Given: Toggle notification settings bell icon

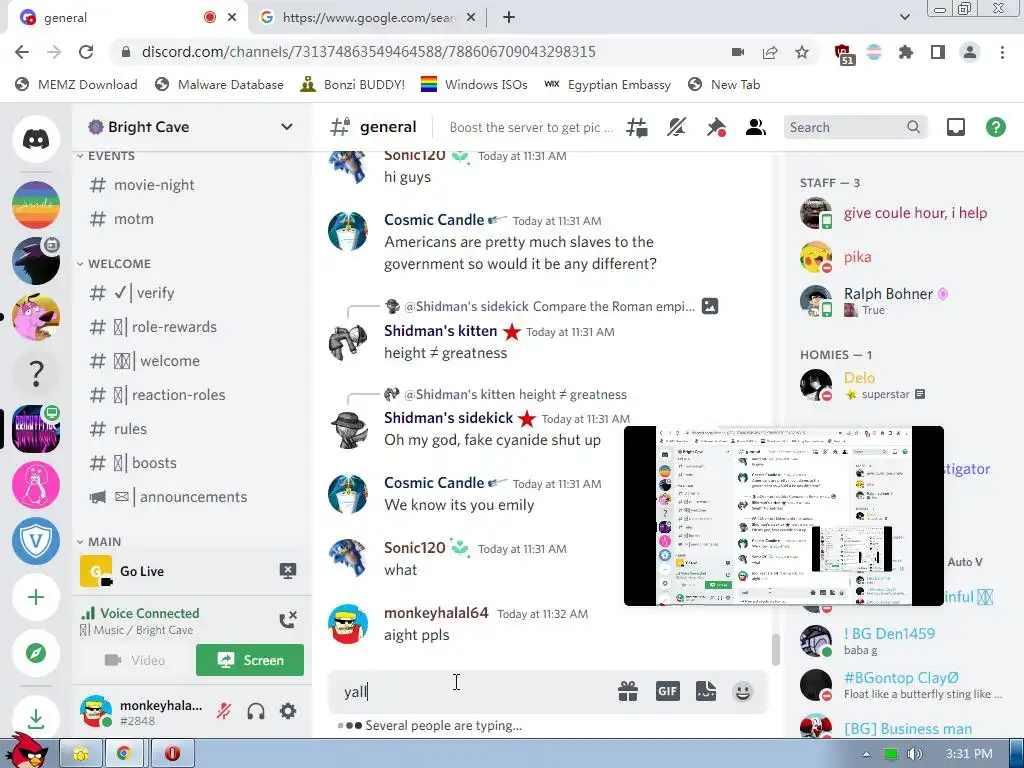Looking at the screenshot, I should [x=677, y=127].
